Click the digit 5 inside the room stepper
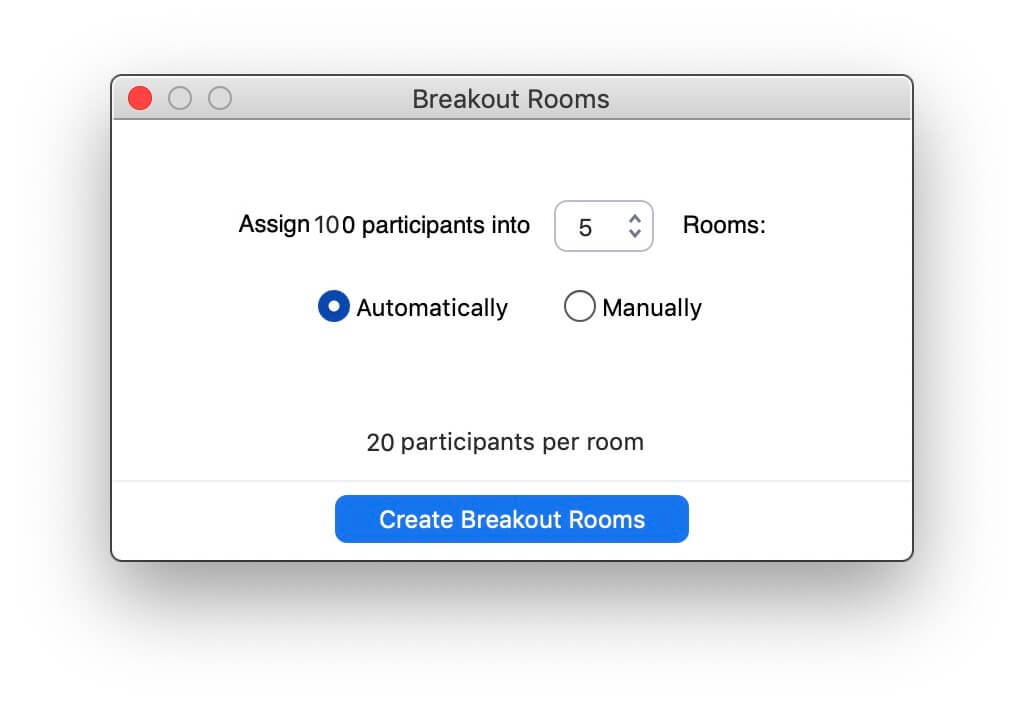 [x=584, y=228]
